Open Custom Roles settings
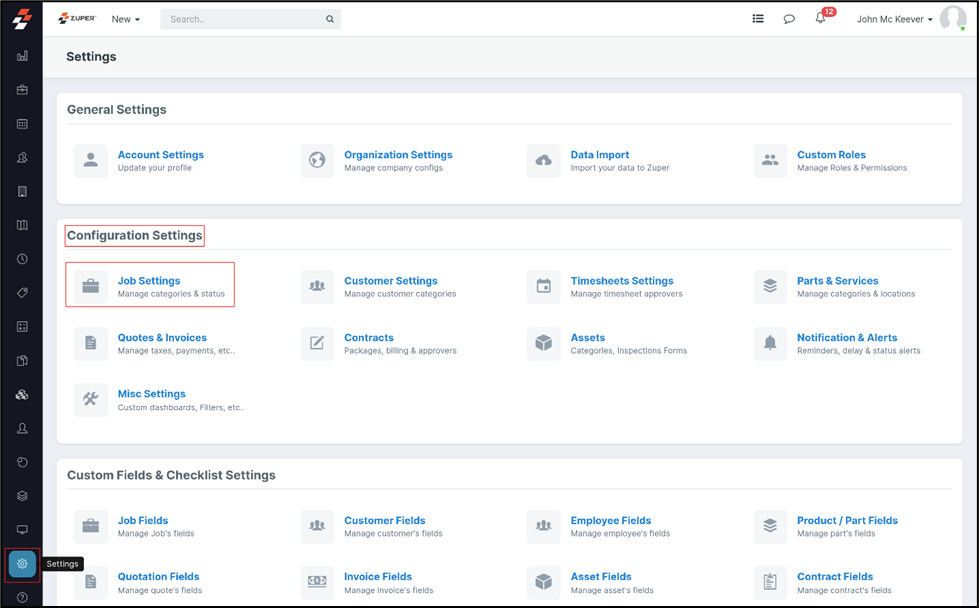The height and width of the screenshot is (608, 979). (x=831, y=155)
